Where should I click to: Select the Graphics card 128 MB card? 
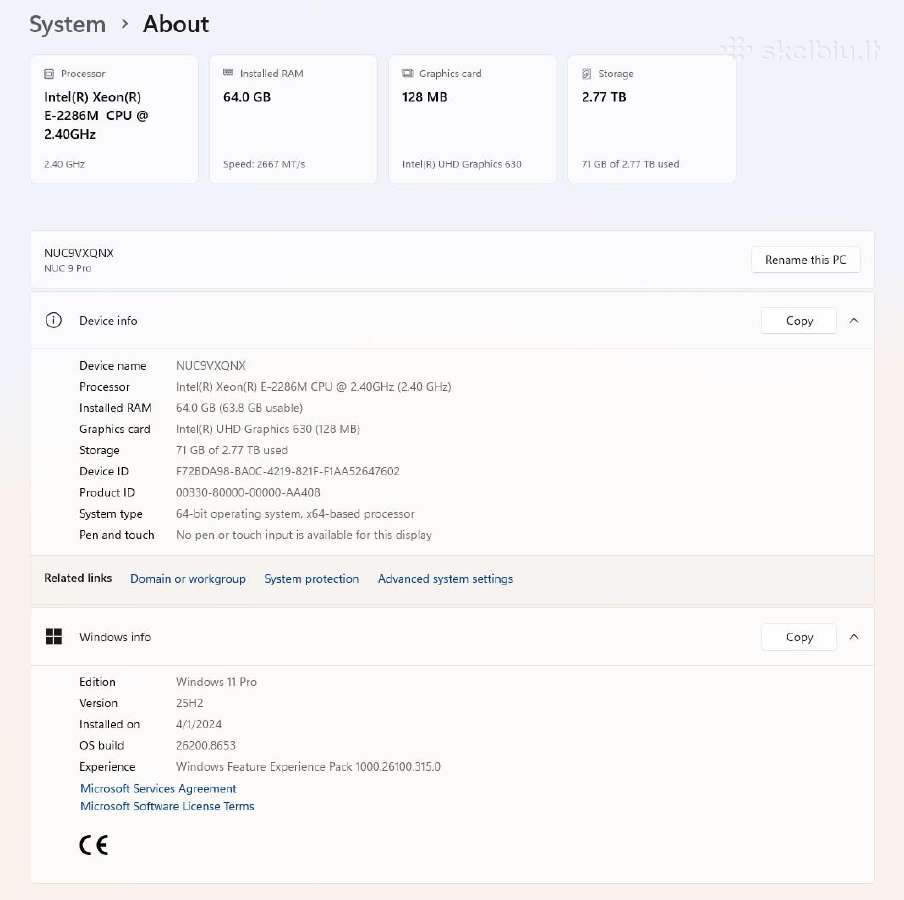click(472, 119)
